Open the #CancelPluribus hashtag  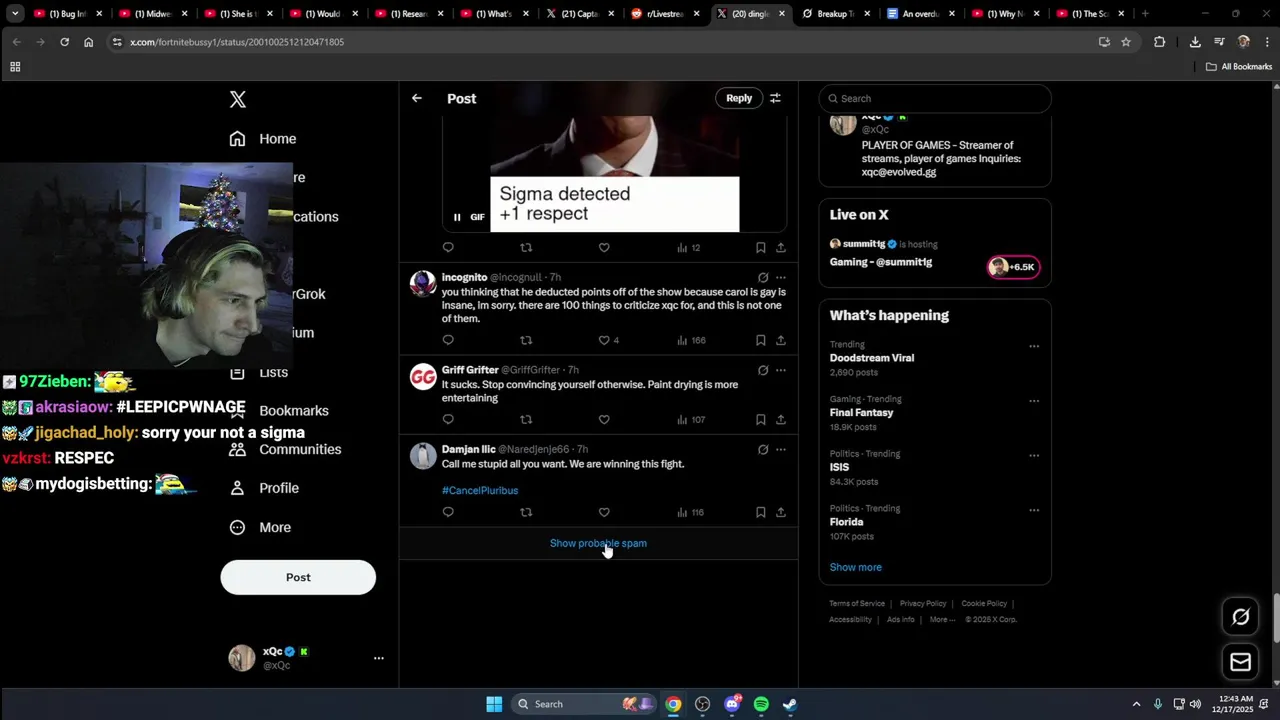pyautogui.click(x=480, y=491)
